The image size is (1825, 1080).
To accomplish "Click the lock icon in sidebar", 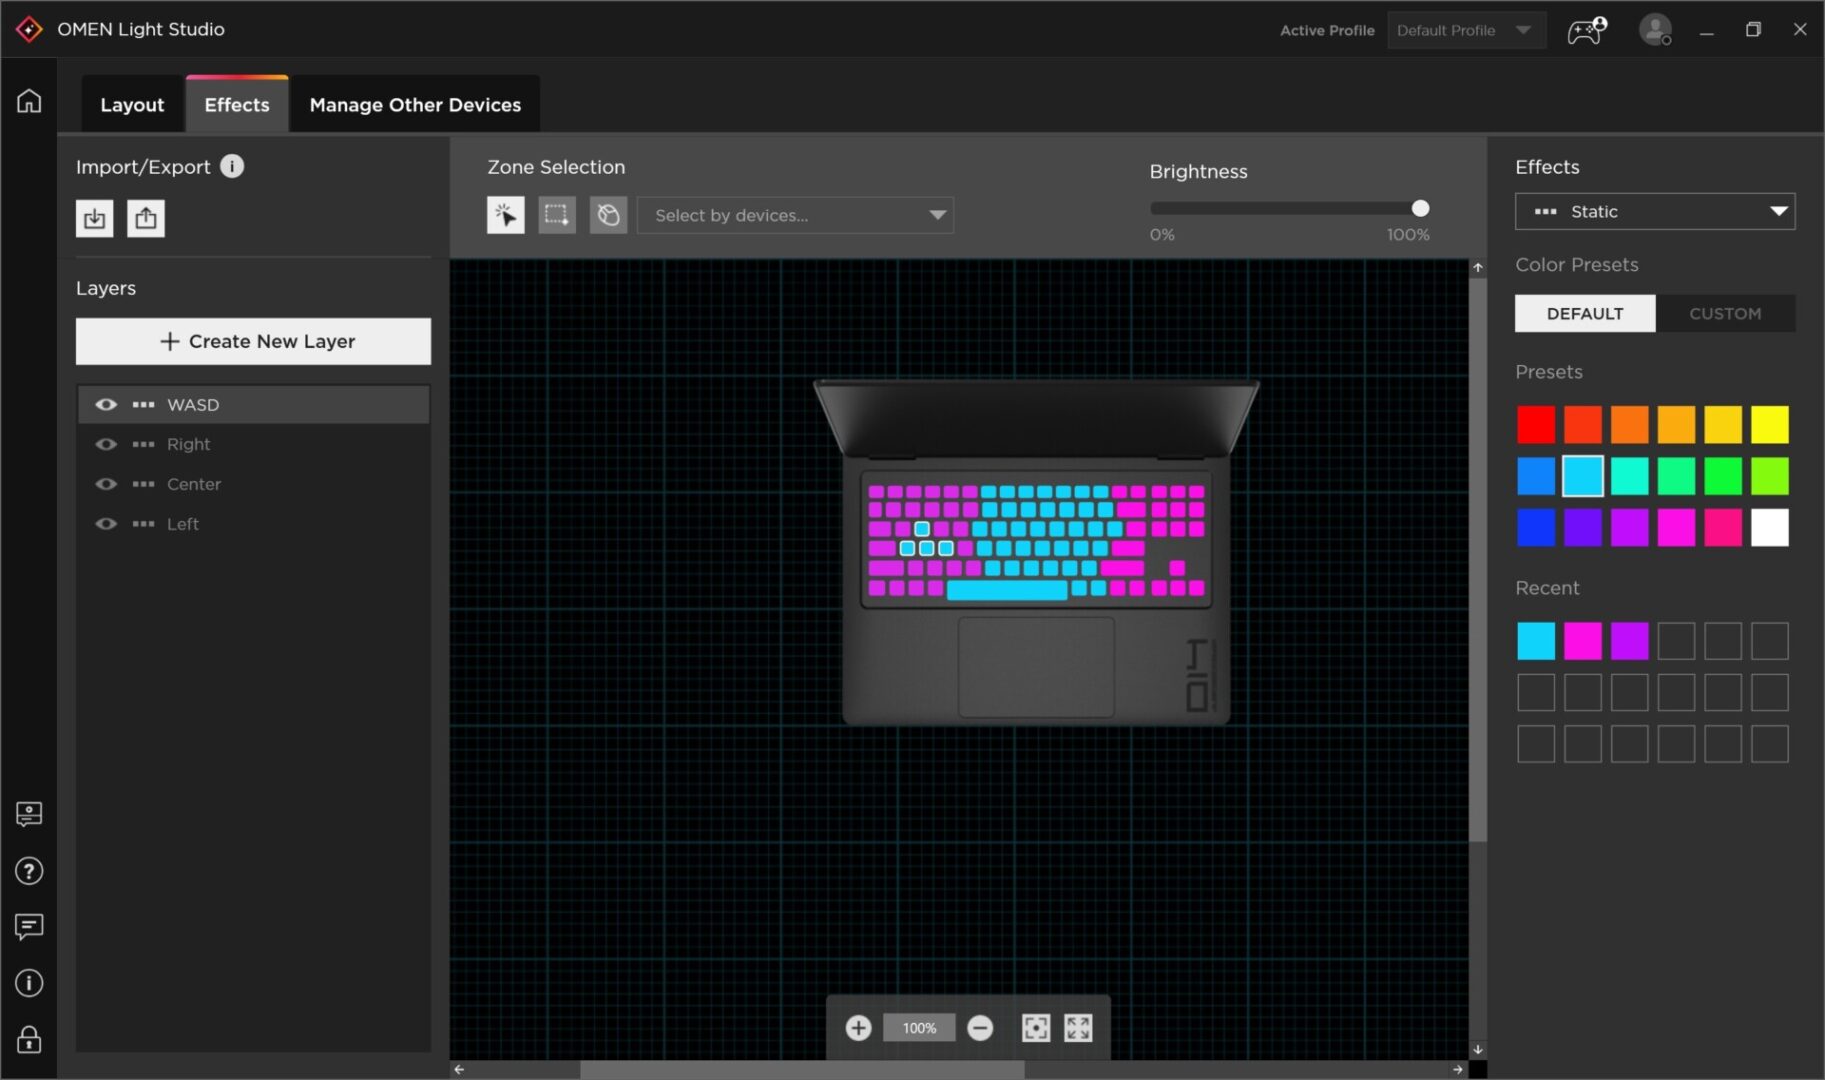I will tap(29, 1039).
